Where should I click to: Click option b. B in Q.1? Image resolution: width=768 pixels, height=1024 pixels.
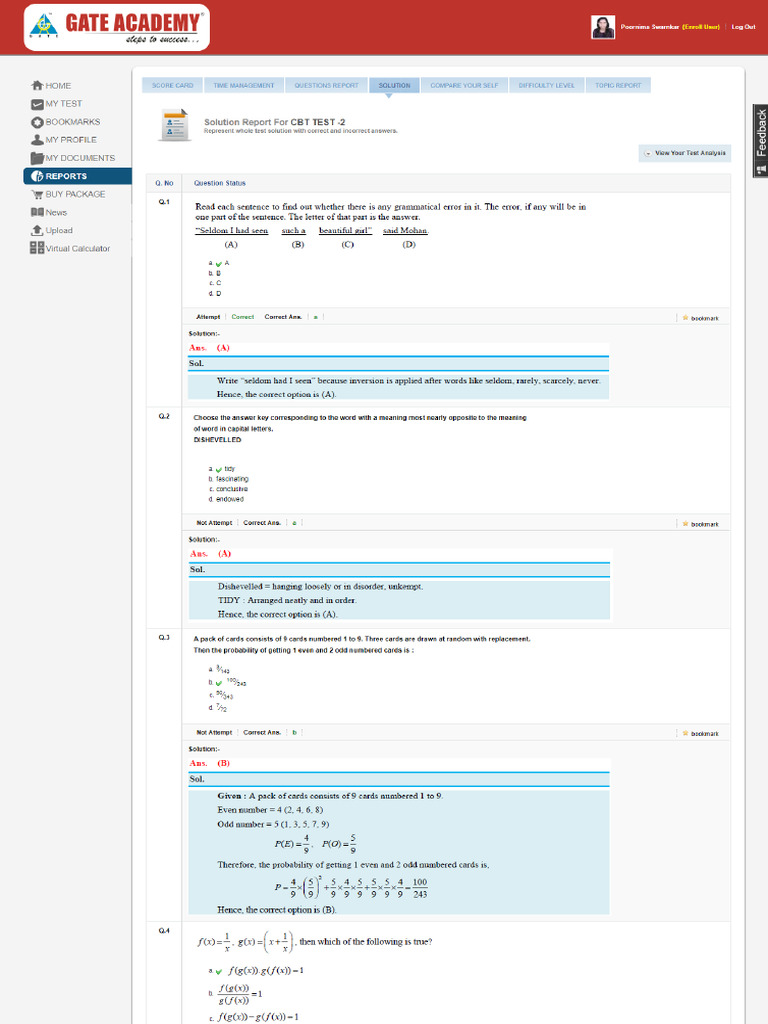click(215, 273)
